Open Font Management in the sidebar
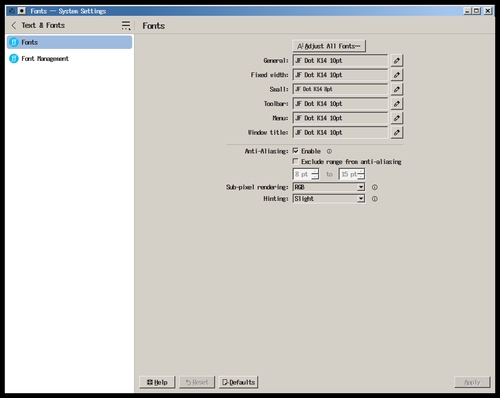Image resolution: width=500 pixels, height=398 pixels. pos(69,59)
